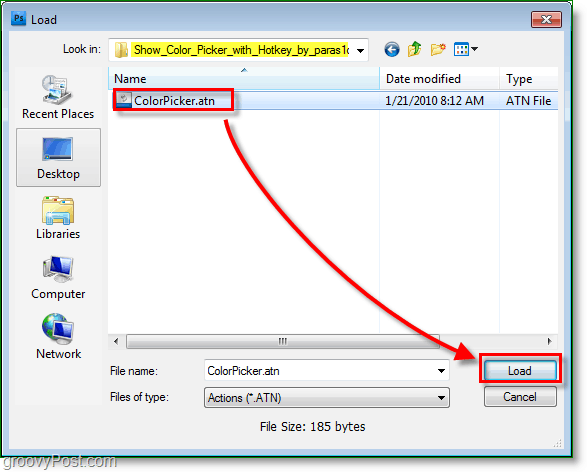This screenshot has width=587, height=472.
Task: Open the Files of type dropdown
Action: coord(327,398)
